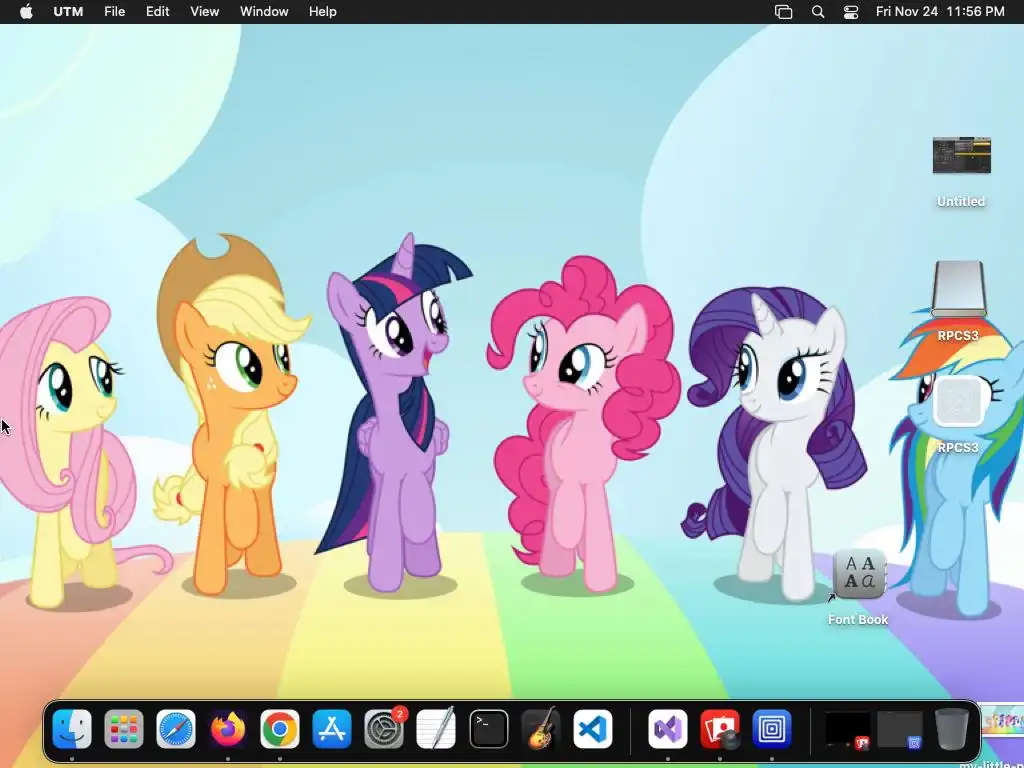Open red Photo Booth Dock icon
This screenshot has width=1024, height=768.
720,729
